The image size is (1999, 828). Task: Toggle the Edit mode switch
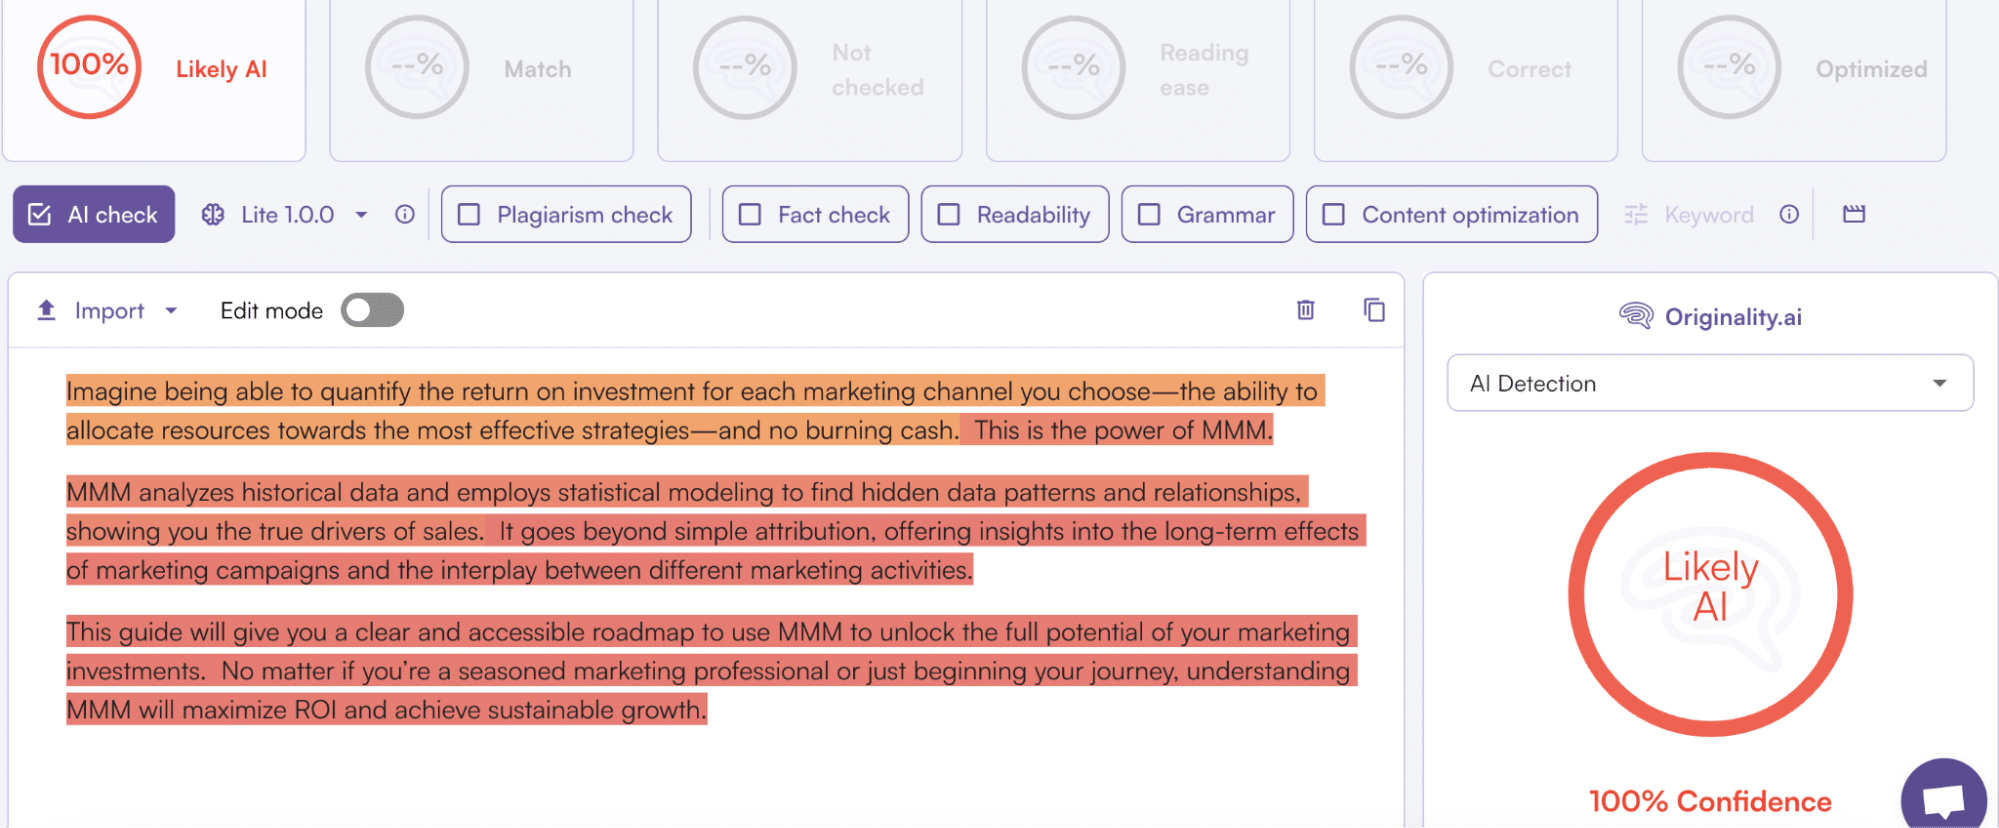click(x=372, y=310)
